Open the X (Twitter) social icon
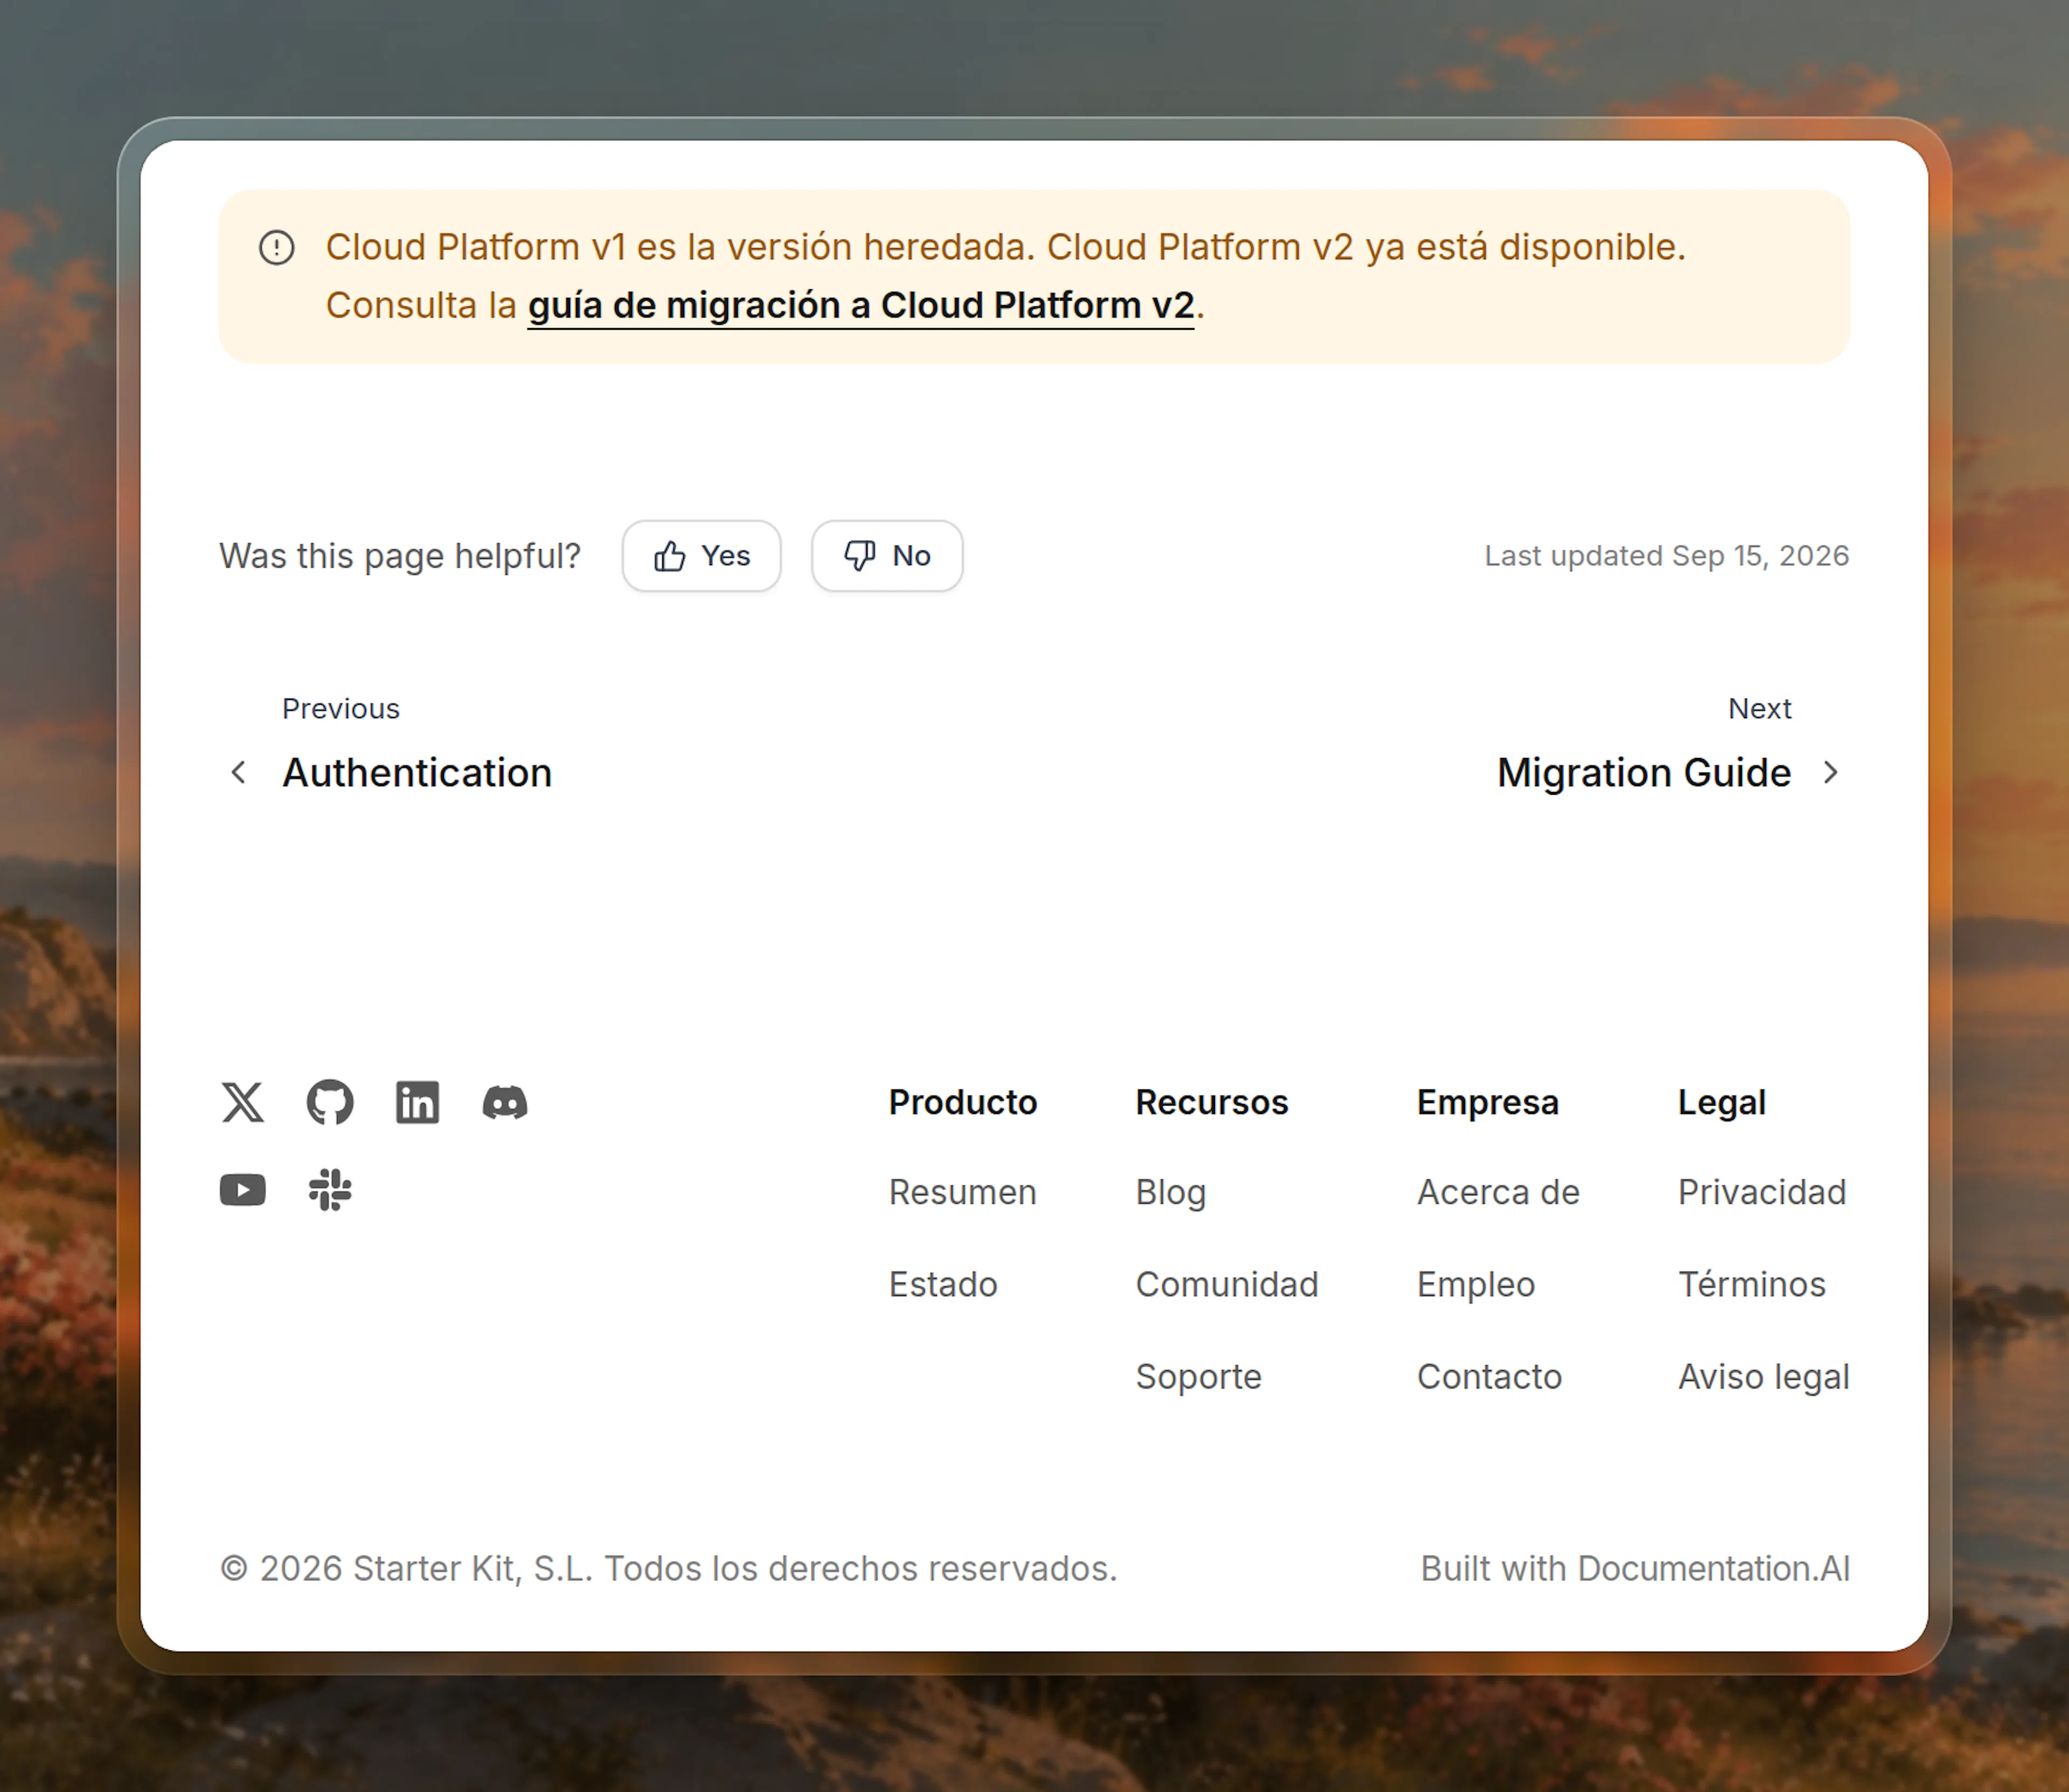Viewport: 2069px width, 1792px height. (x=243, y=1102)
